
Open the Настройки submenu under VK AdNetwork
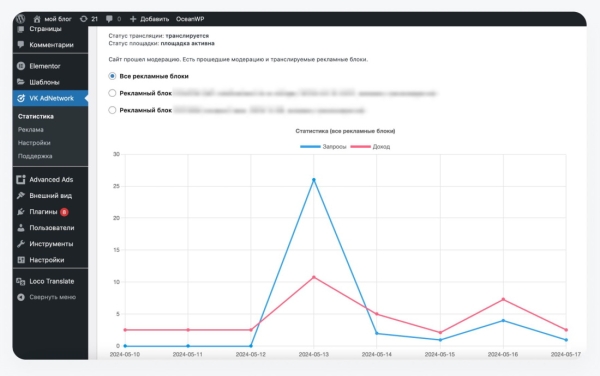(34, 143)
